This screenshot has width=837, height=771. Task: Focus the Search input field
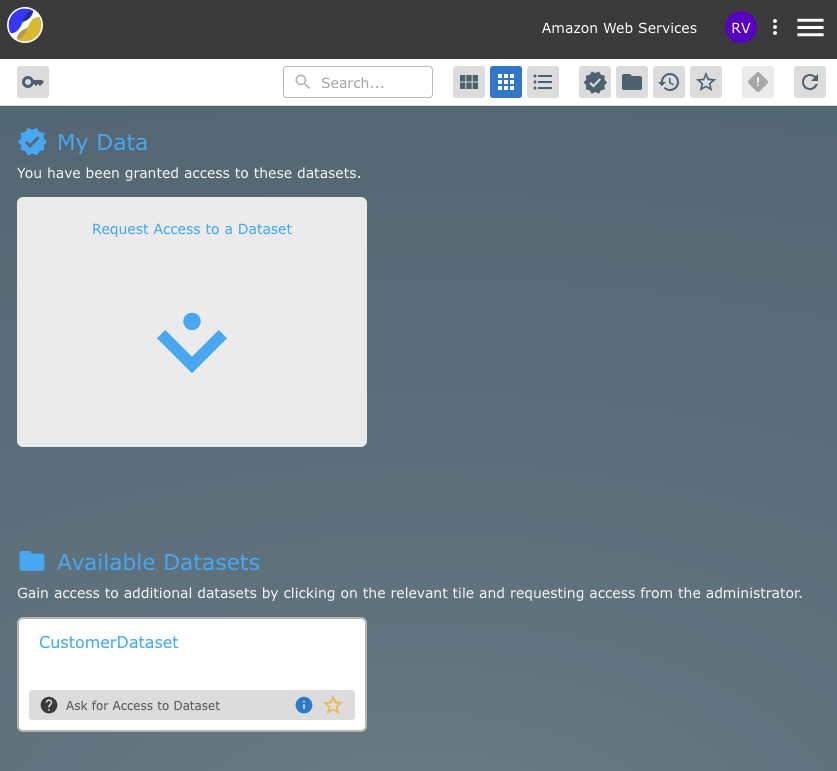[x=358, y=82]
